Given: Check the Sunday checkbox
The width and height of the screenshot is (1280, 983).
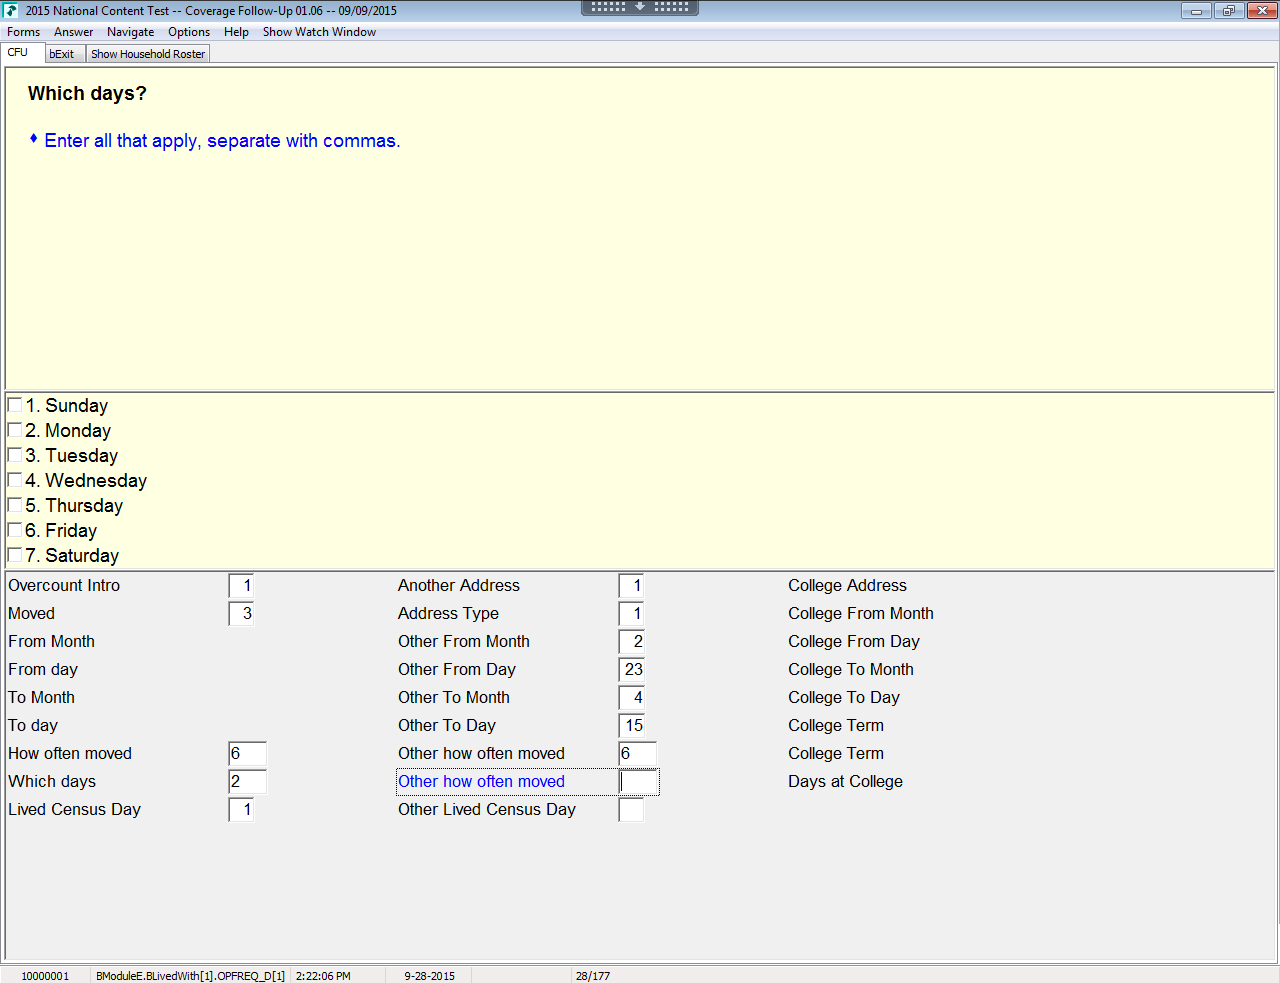Looking at the screenshot, I should tap(15, 405).
